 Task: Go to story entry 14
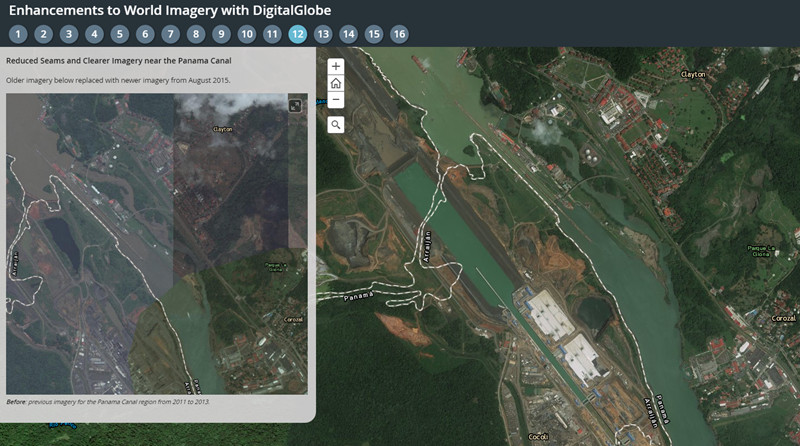[x=348, y=34]
